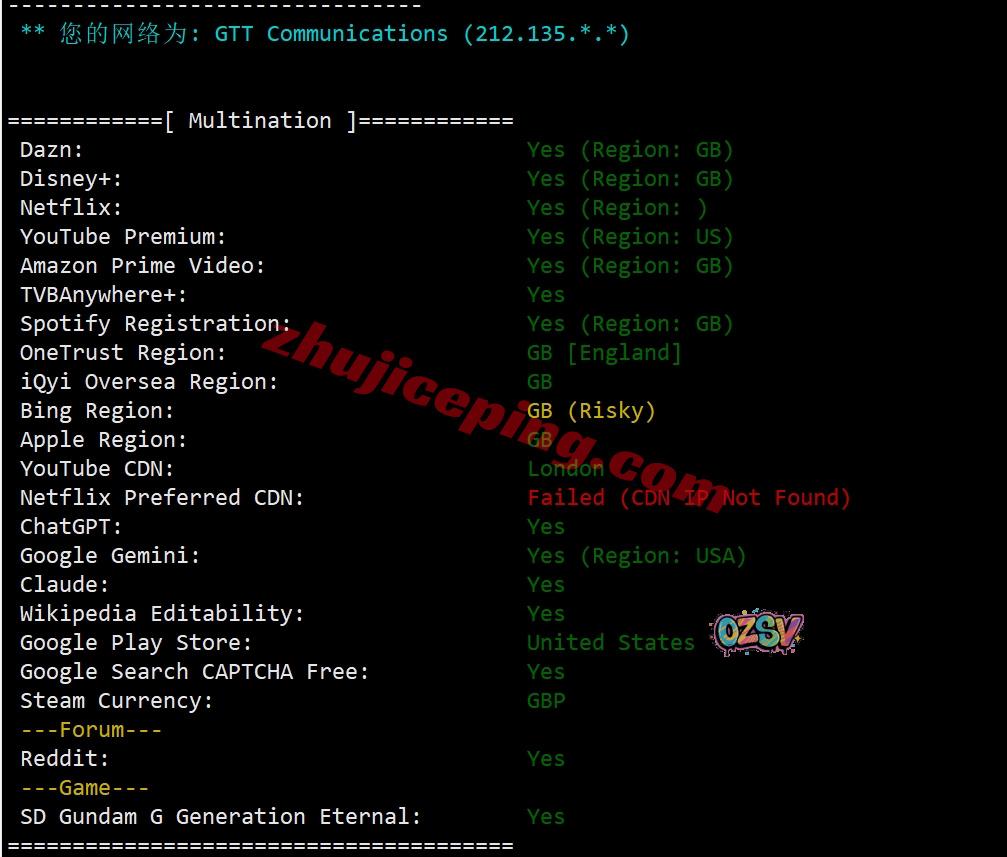
Task: Click the OZSV graffiti logo
Action: (758, 632)
